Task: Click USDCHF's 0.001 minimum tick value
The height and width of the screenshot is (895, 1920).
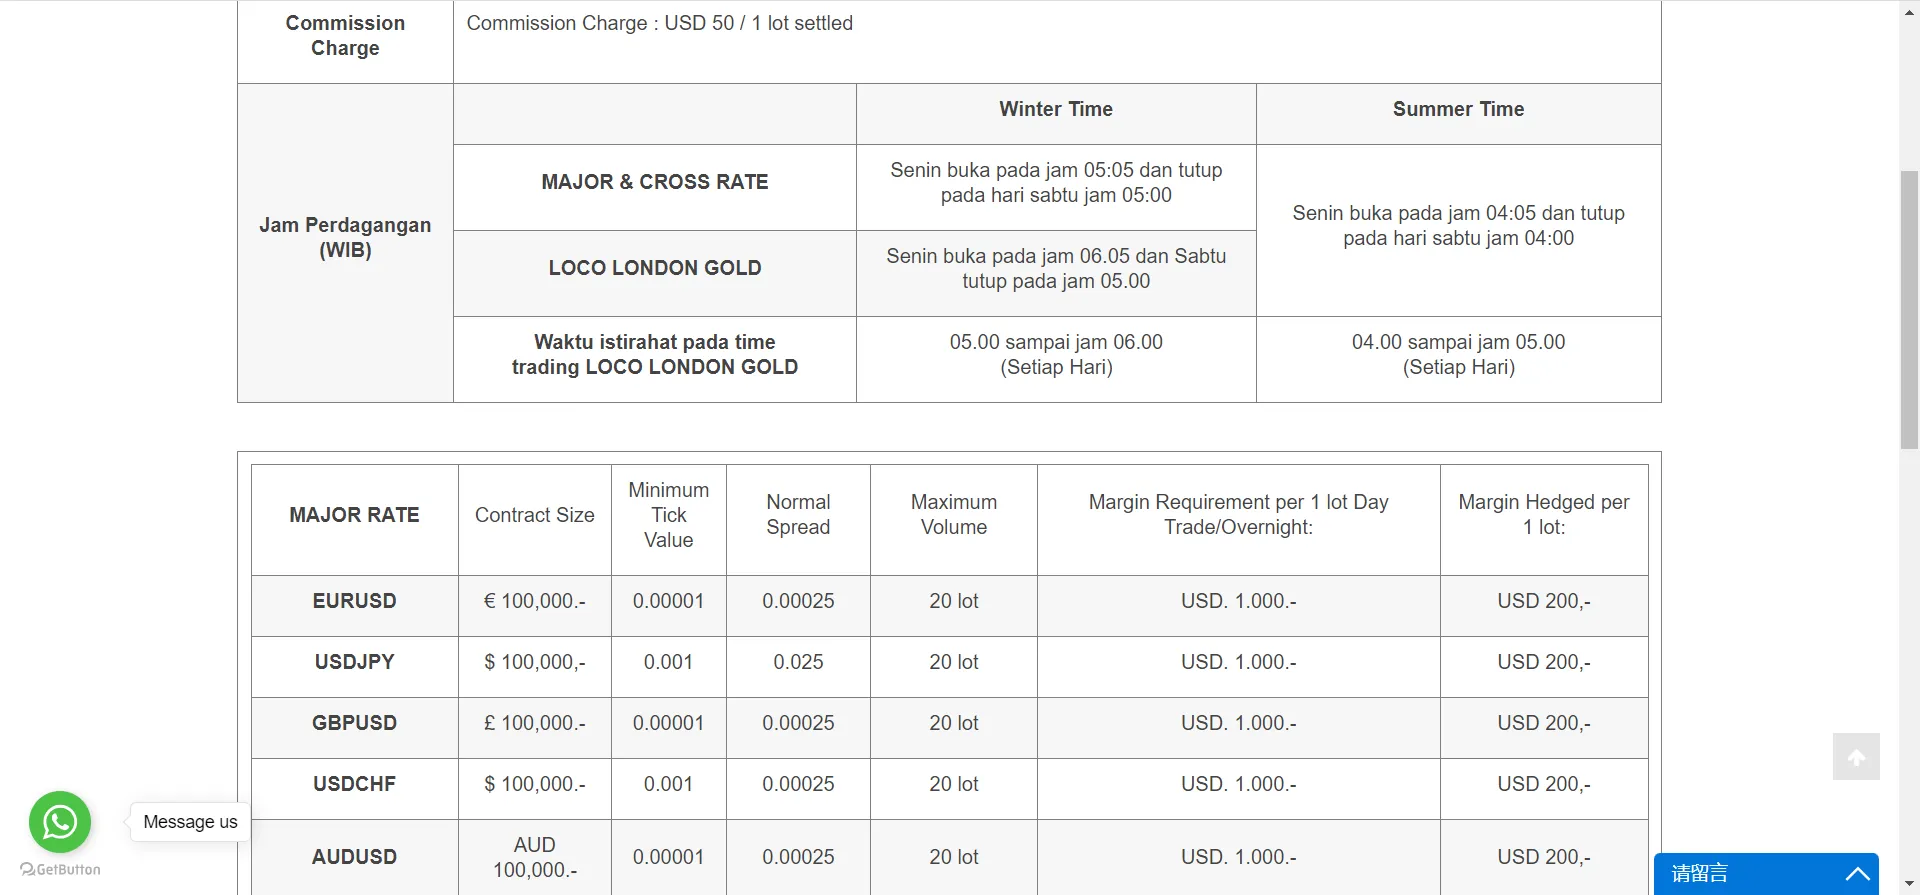Action: 669,784
